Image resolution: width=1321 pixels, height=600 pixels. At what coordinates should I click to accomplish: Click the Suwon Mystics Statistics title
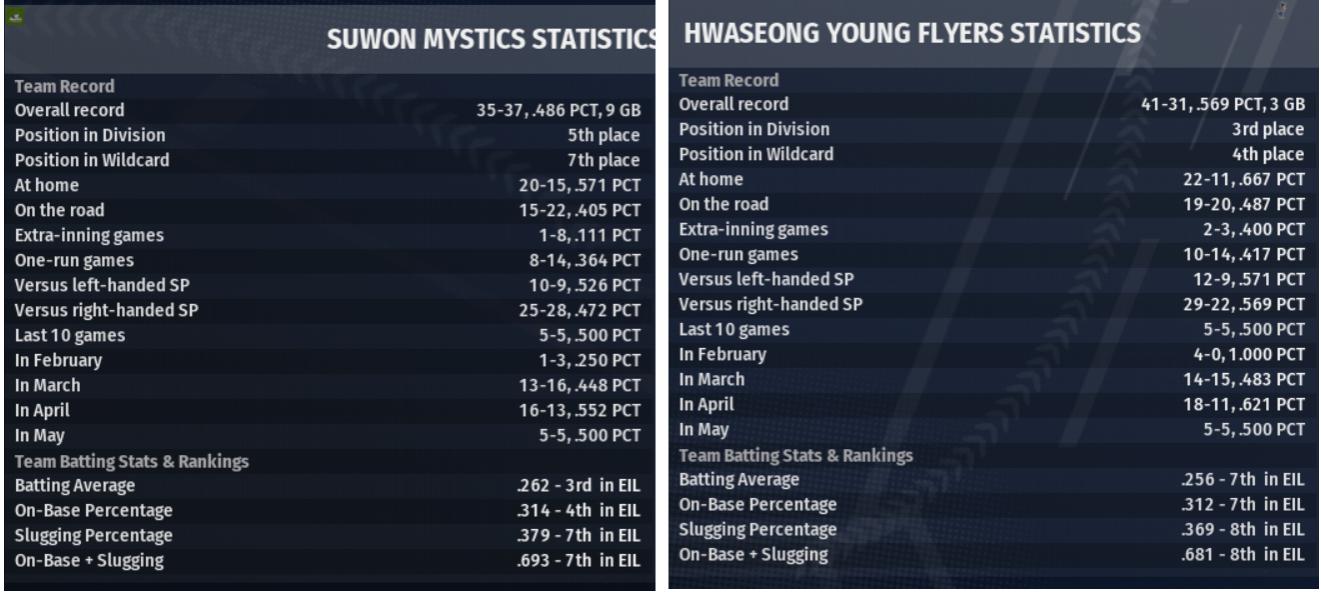pyautogui.click(x=491, y=43)
